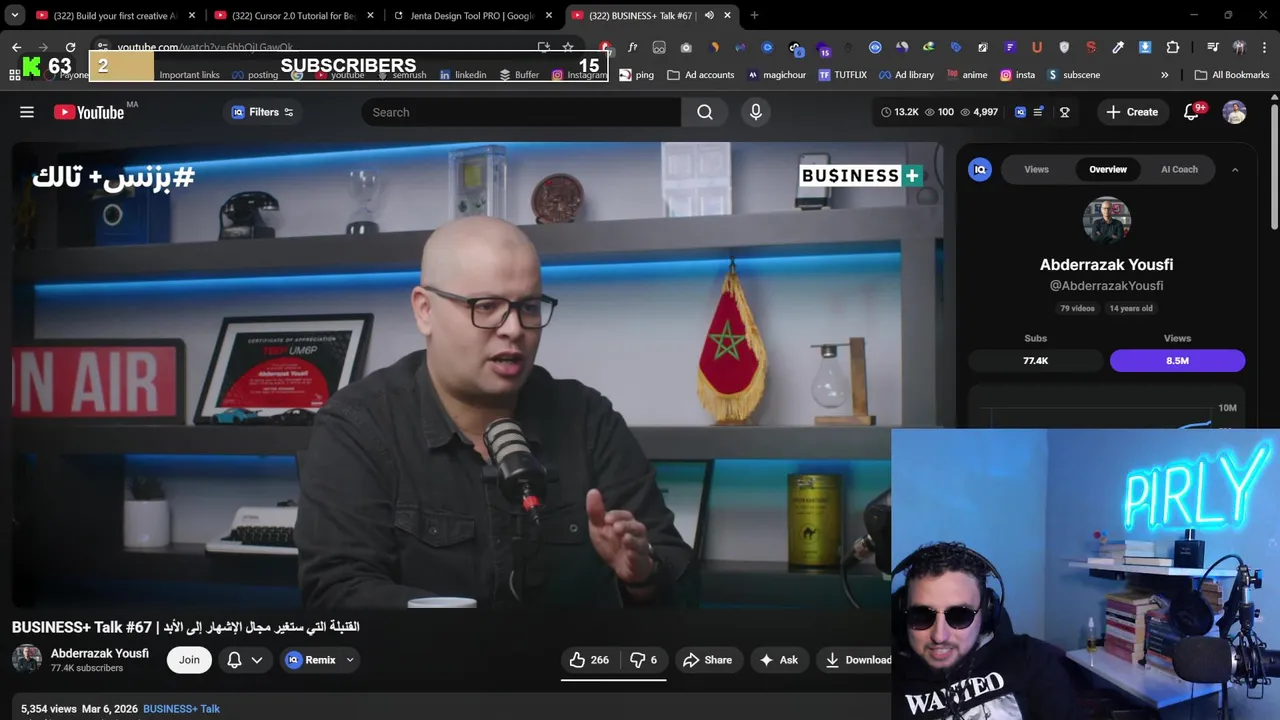Click the shield extension icon
The image size is (1280, 720).
1064,47
